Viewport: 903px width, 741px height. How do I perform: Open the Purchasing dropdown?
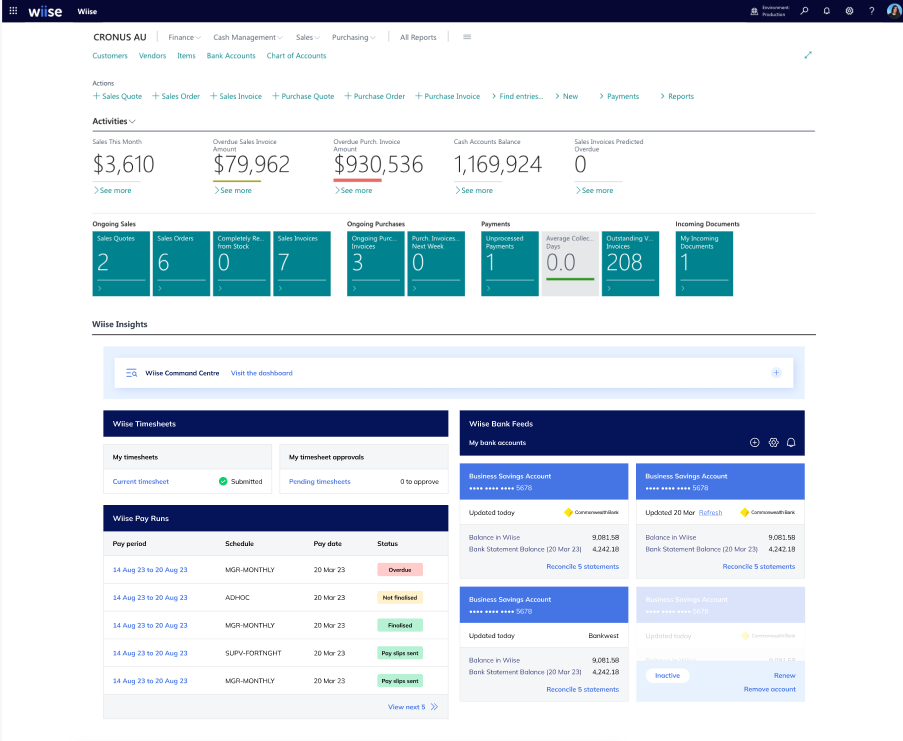[x=354, y=37]
